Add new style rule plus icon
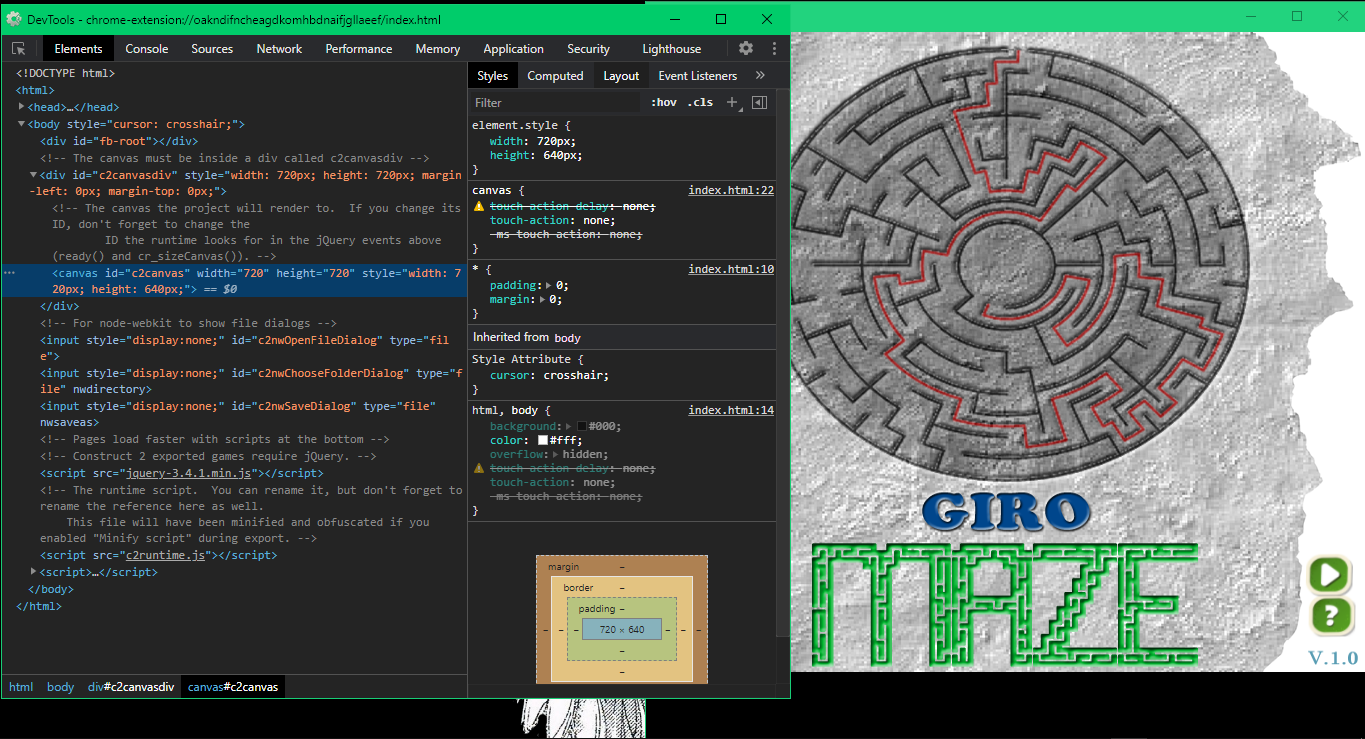 (x=732, y=102)
